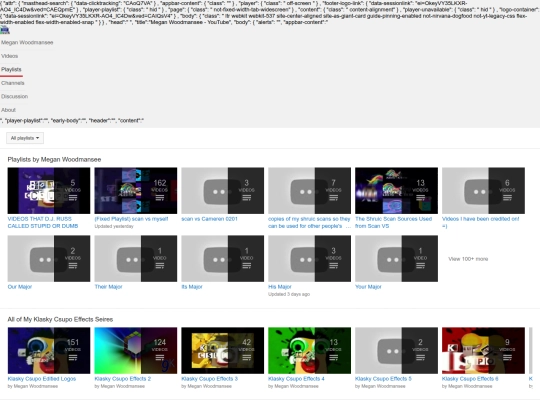Click copies of my shruic scans link
540x405 pixels.
[309, 222]
